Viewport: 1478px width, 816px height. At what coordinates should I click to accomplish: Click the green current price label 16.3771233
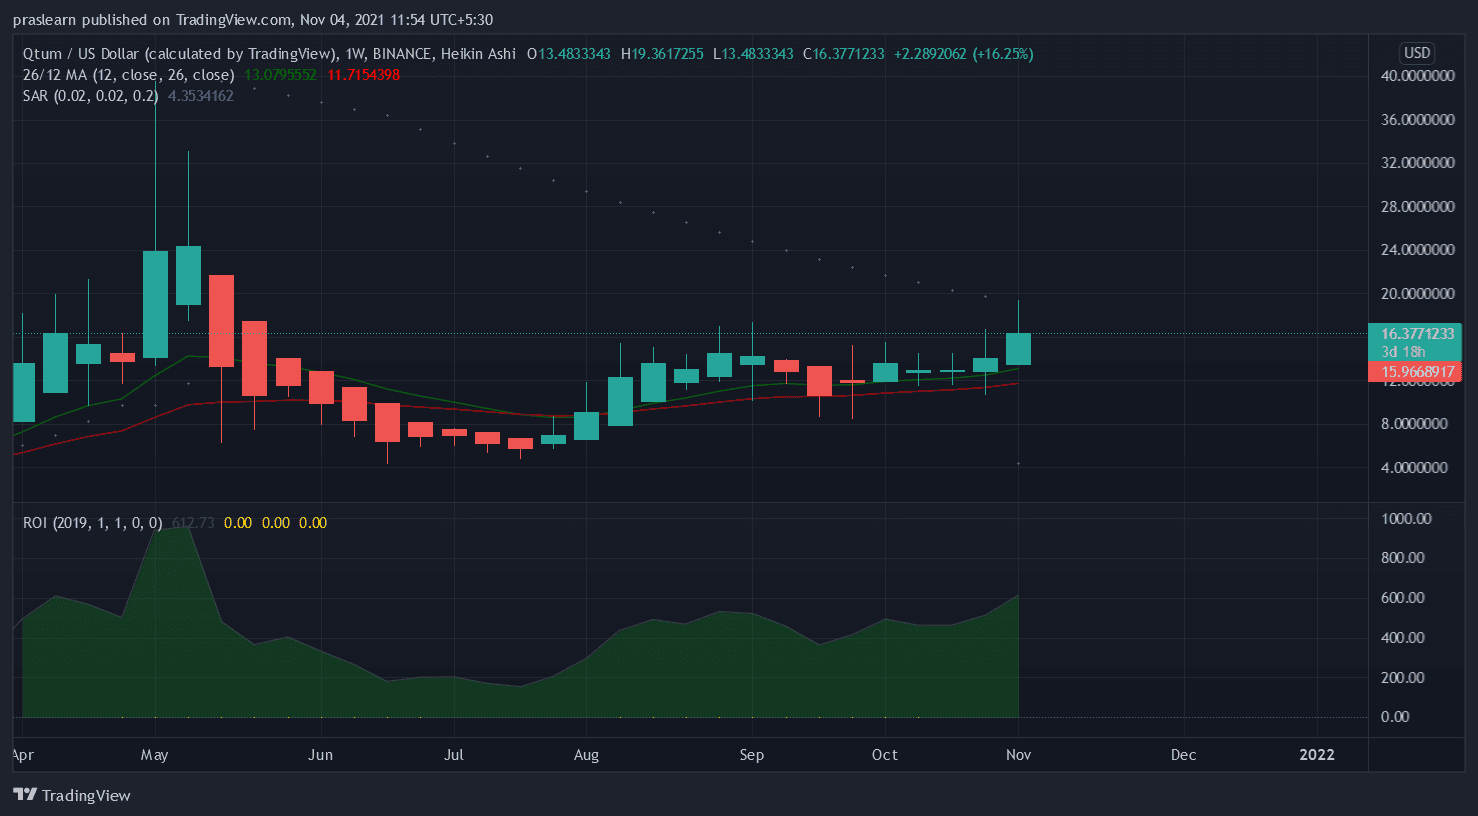click(1416, 334)
